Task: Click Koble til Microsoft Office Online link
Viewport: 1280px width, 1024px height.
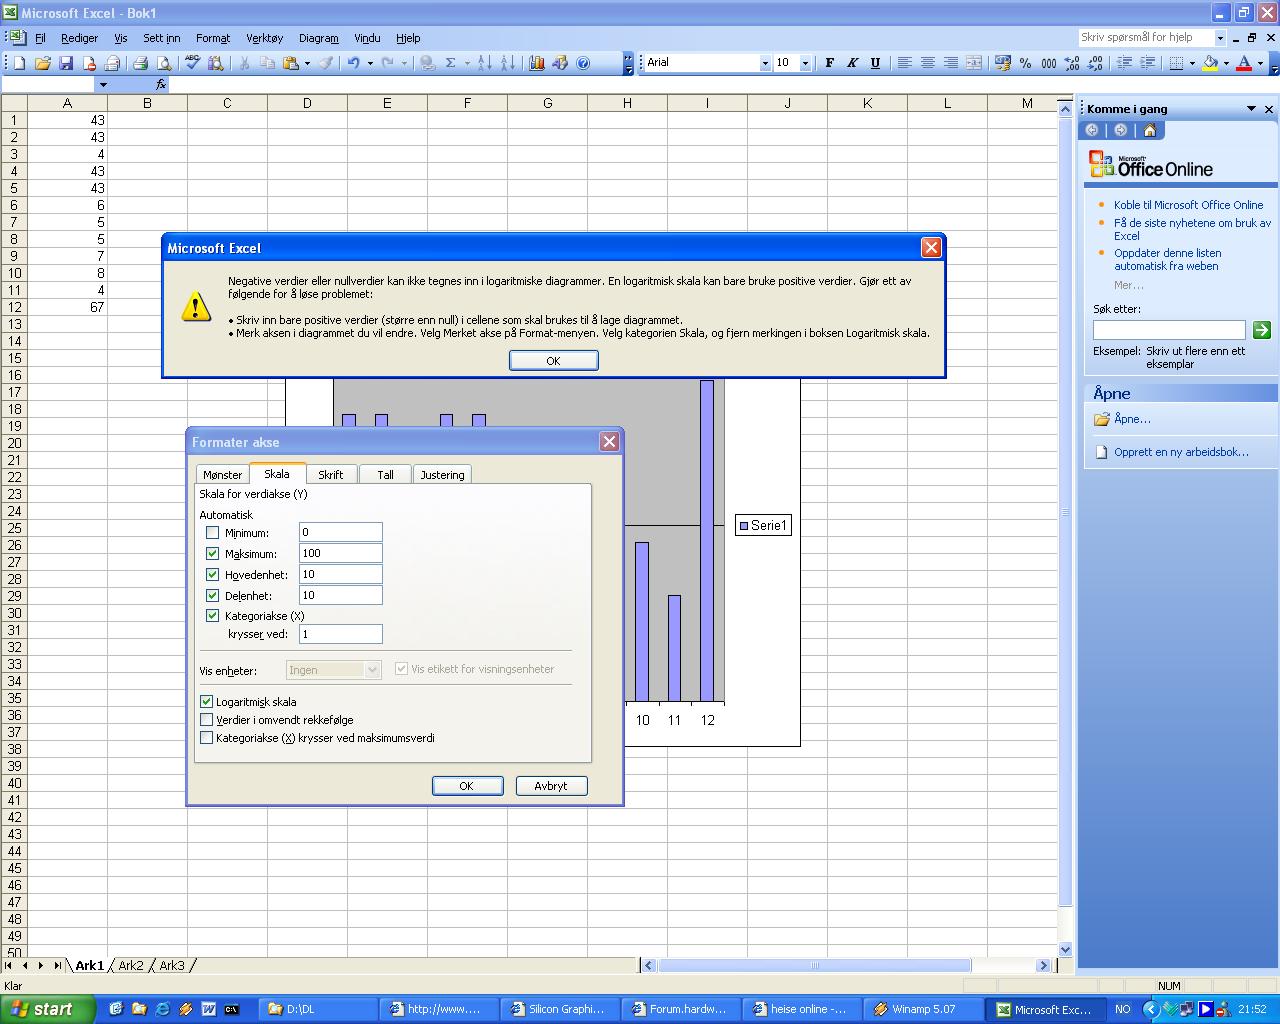Action: [1188, 205]
